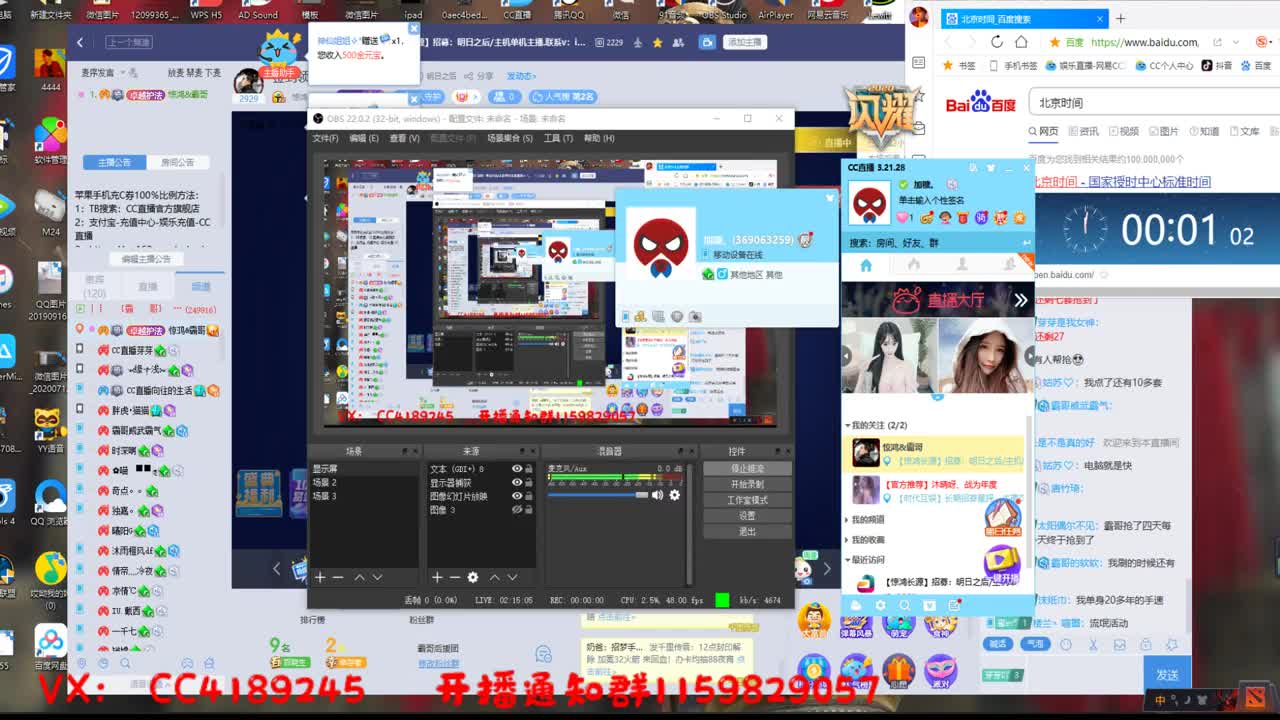Open CC直播 settings gear in bottom bar
This screenshot has width=1280, height=720.
tap(880, 605)
